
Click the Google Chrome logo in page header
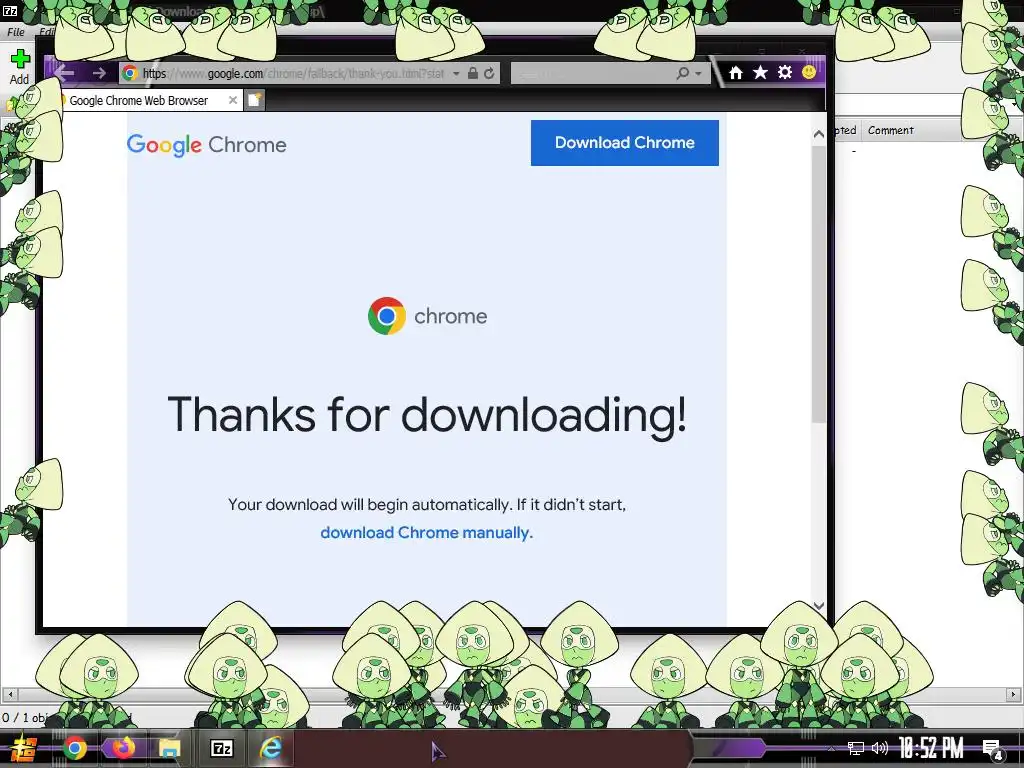click(206, 144)
